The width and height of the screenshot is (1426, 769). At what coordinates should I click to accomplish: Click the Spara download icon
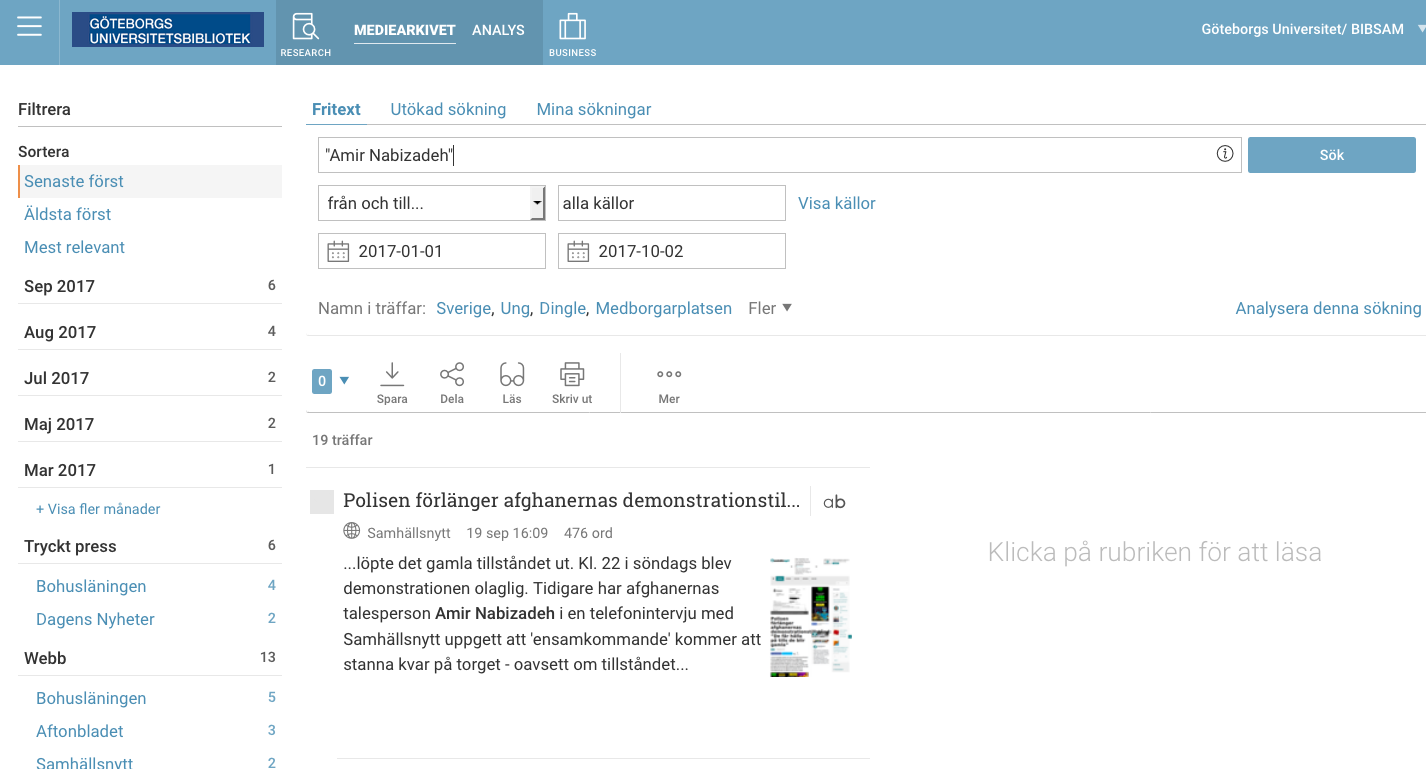point(392,375)
